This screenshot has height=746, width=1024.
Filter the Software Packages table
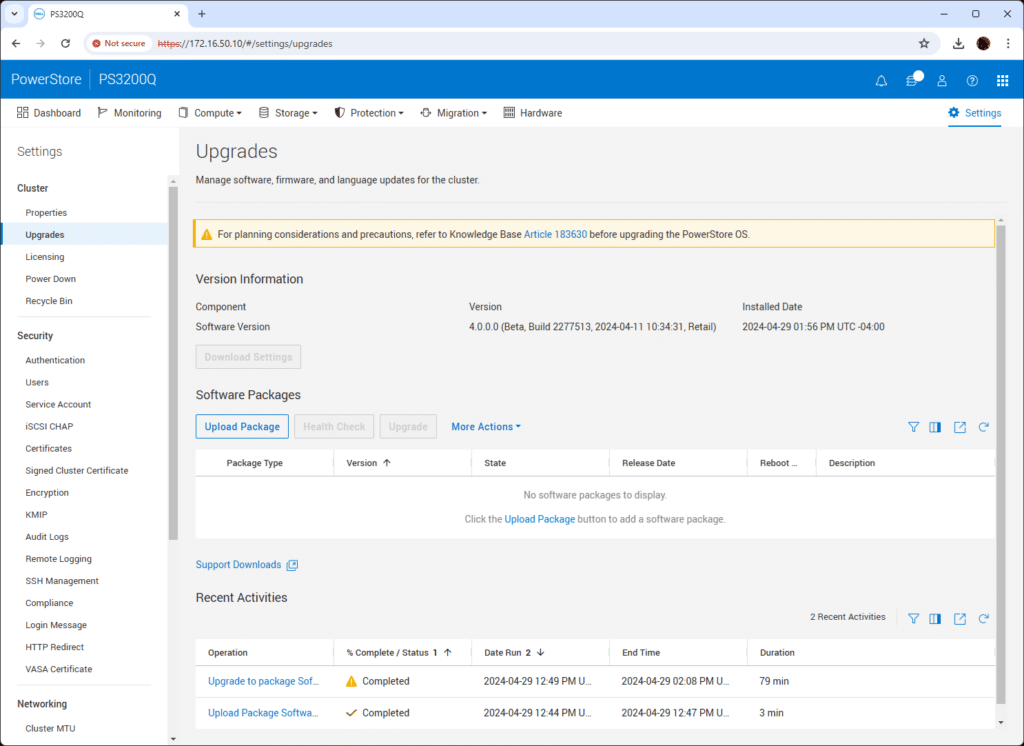click(x=913, y=427)
